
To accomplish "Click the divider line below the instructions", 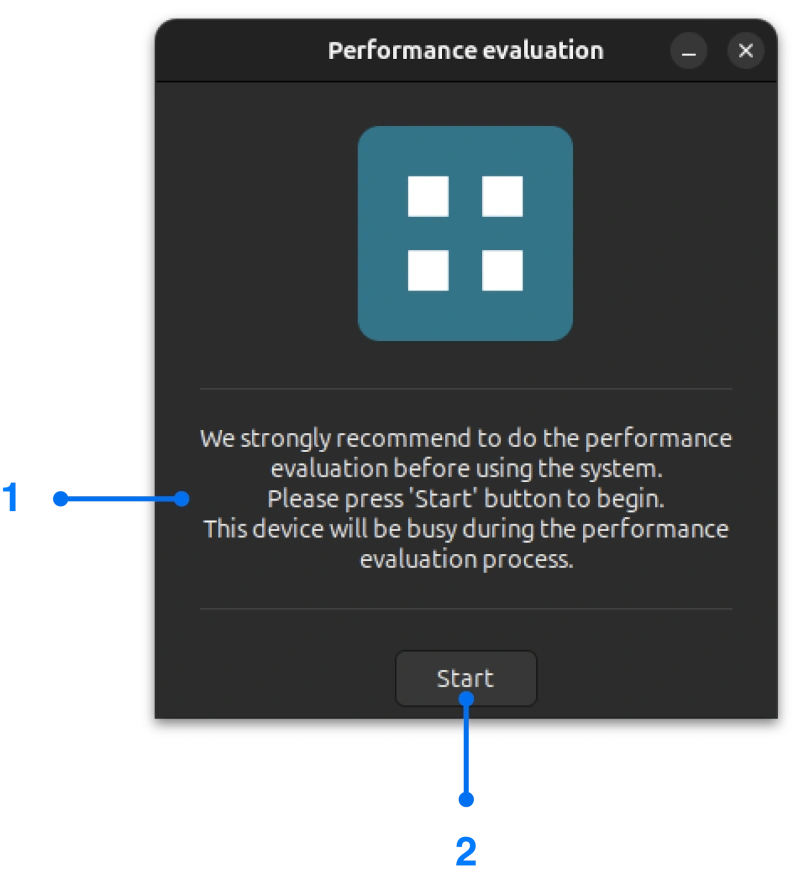I will coord(465,607).
